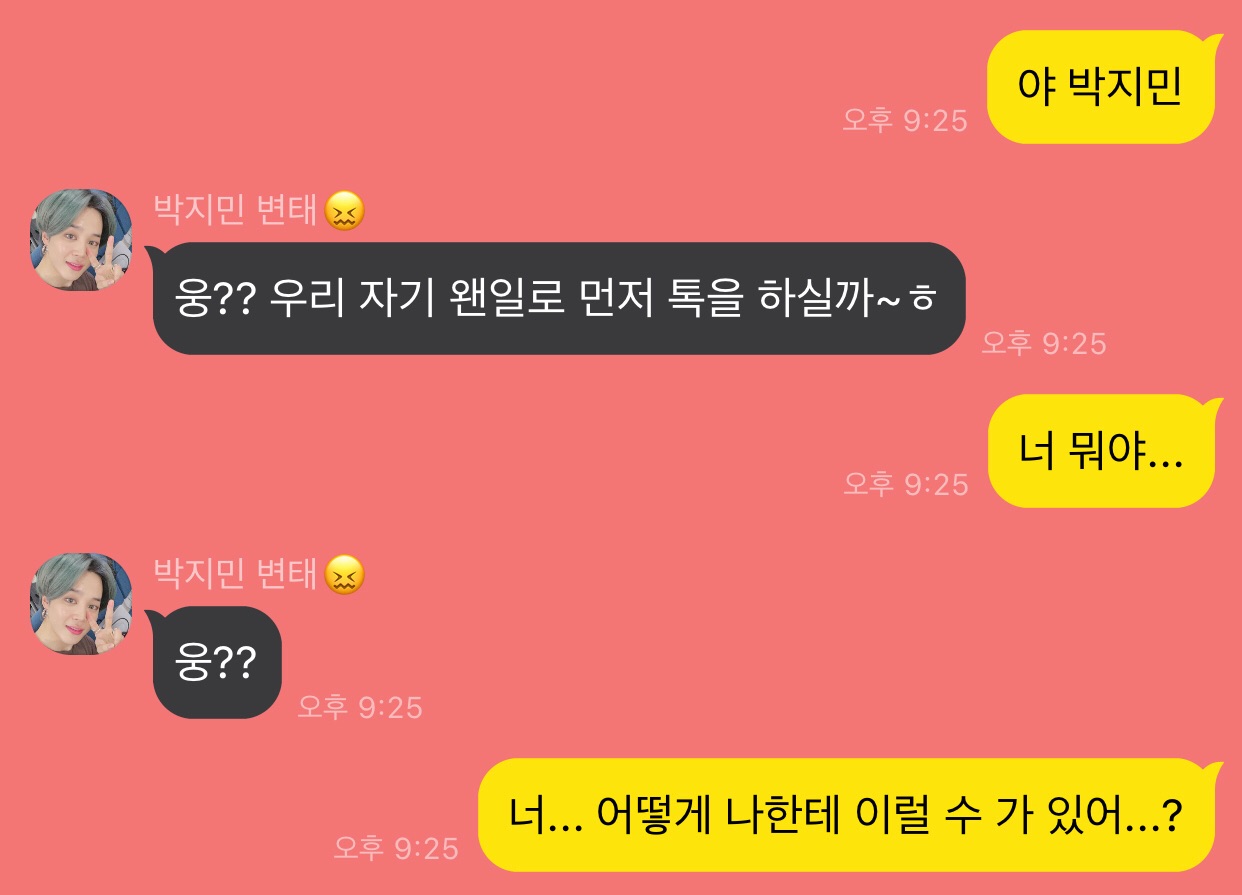Screen dimensions: 1242x895
Task: Click the timestamp beside the '하실까~ㅎ' message
Action: [1044, 343]
